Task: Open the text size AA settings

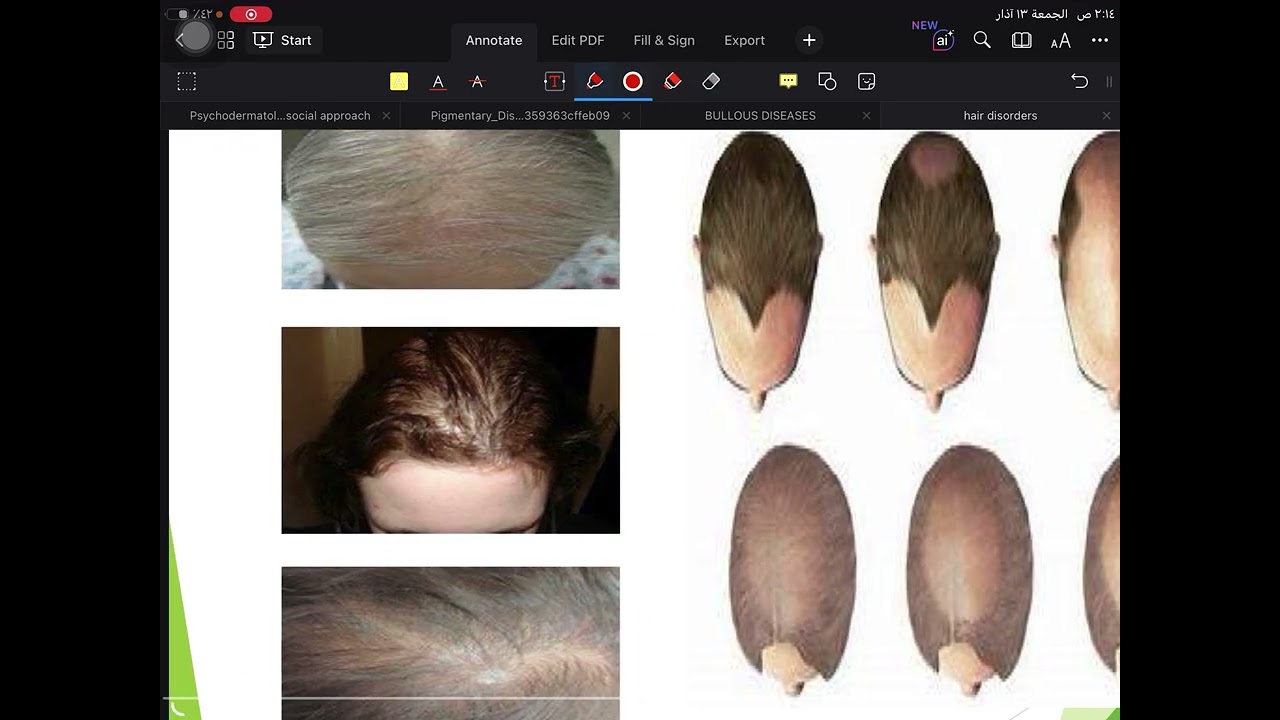Action: tap(1061, 40)
